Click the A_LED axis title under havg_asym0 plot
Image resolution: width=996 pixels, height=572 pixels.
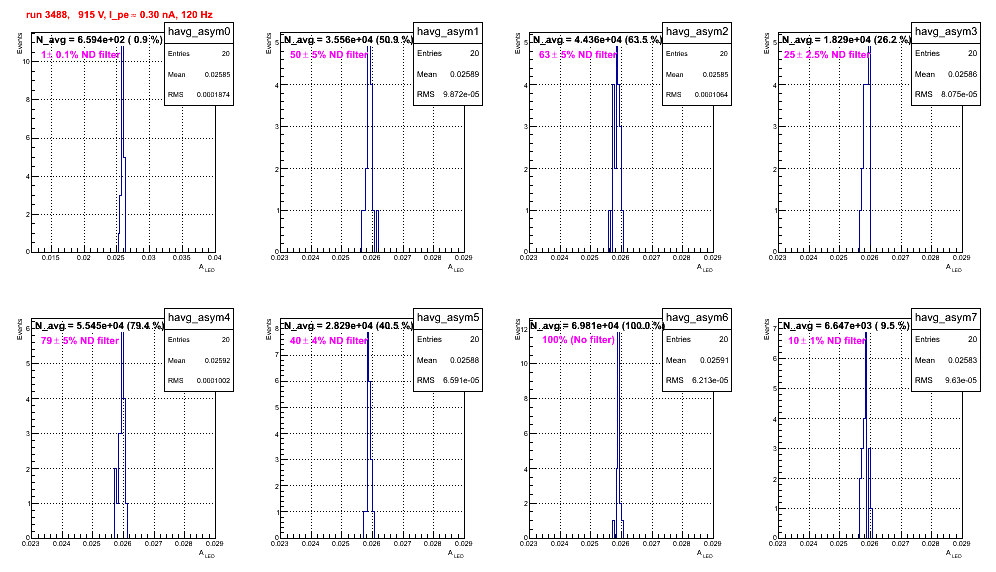[207, 268]
